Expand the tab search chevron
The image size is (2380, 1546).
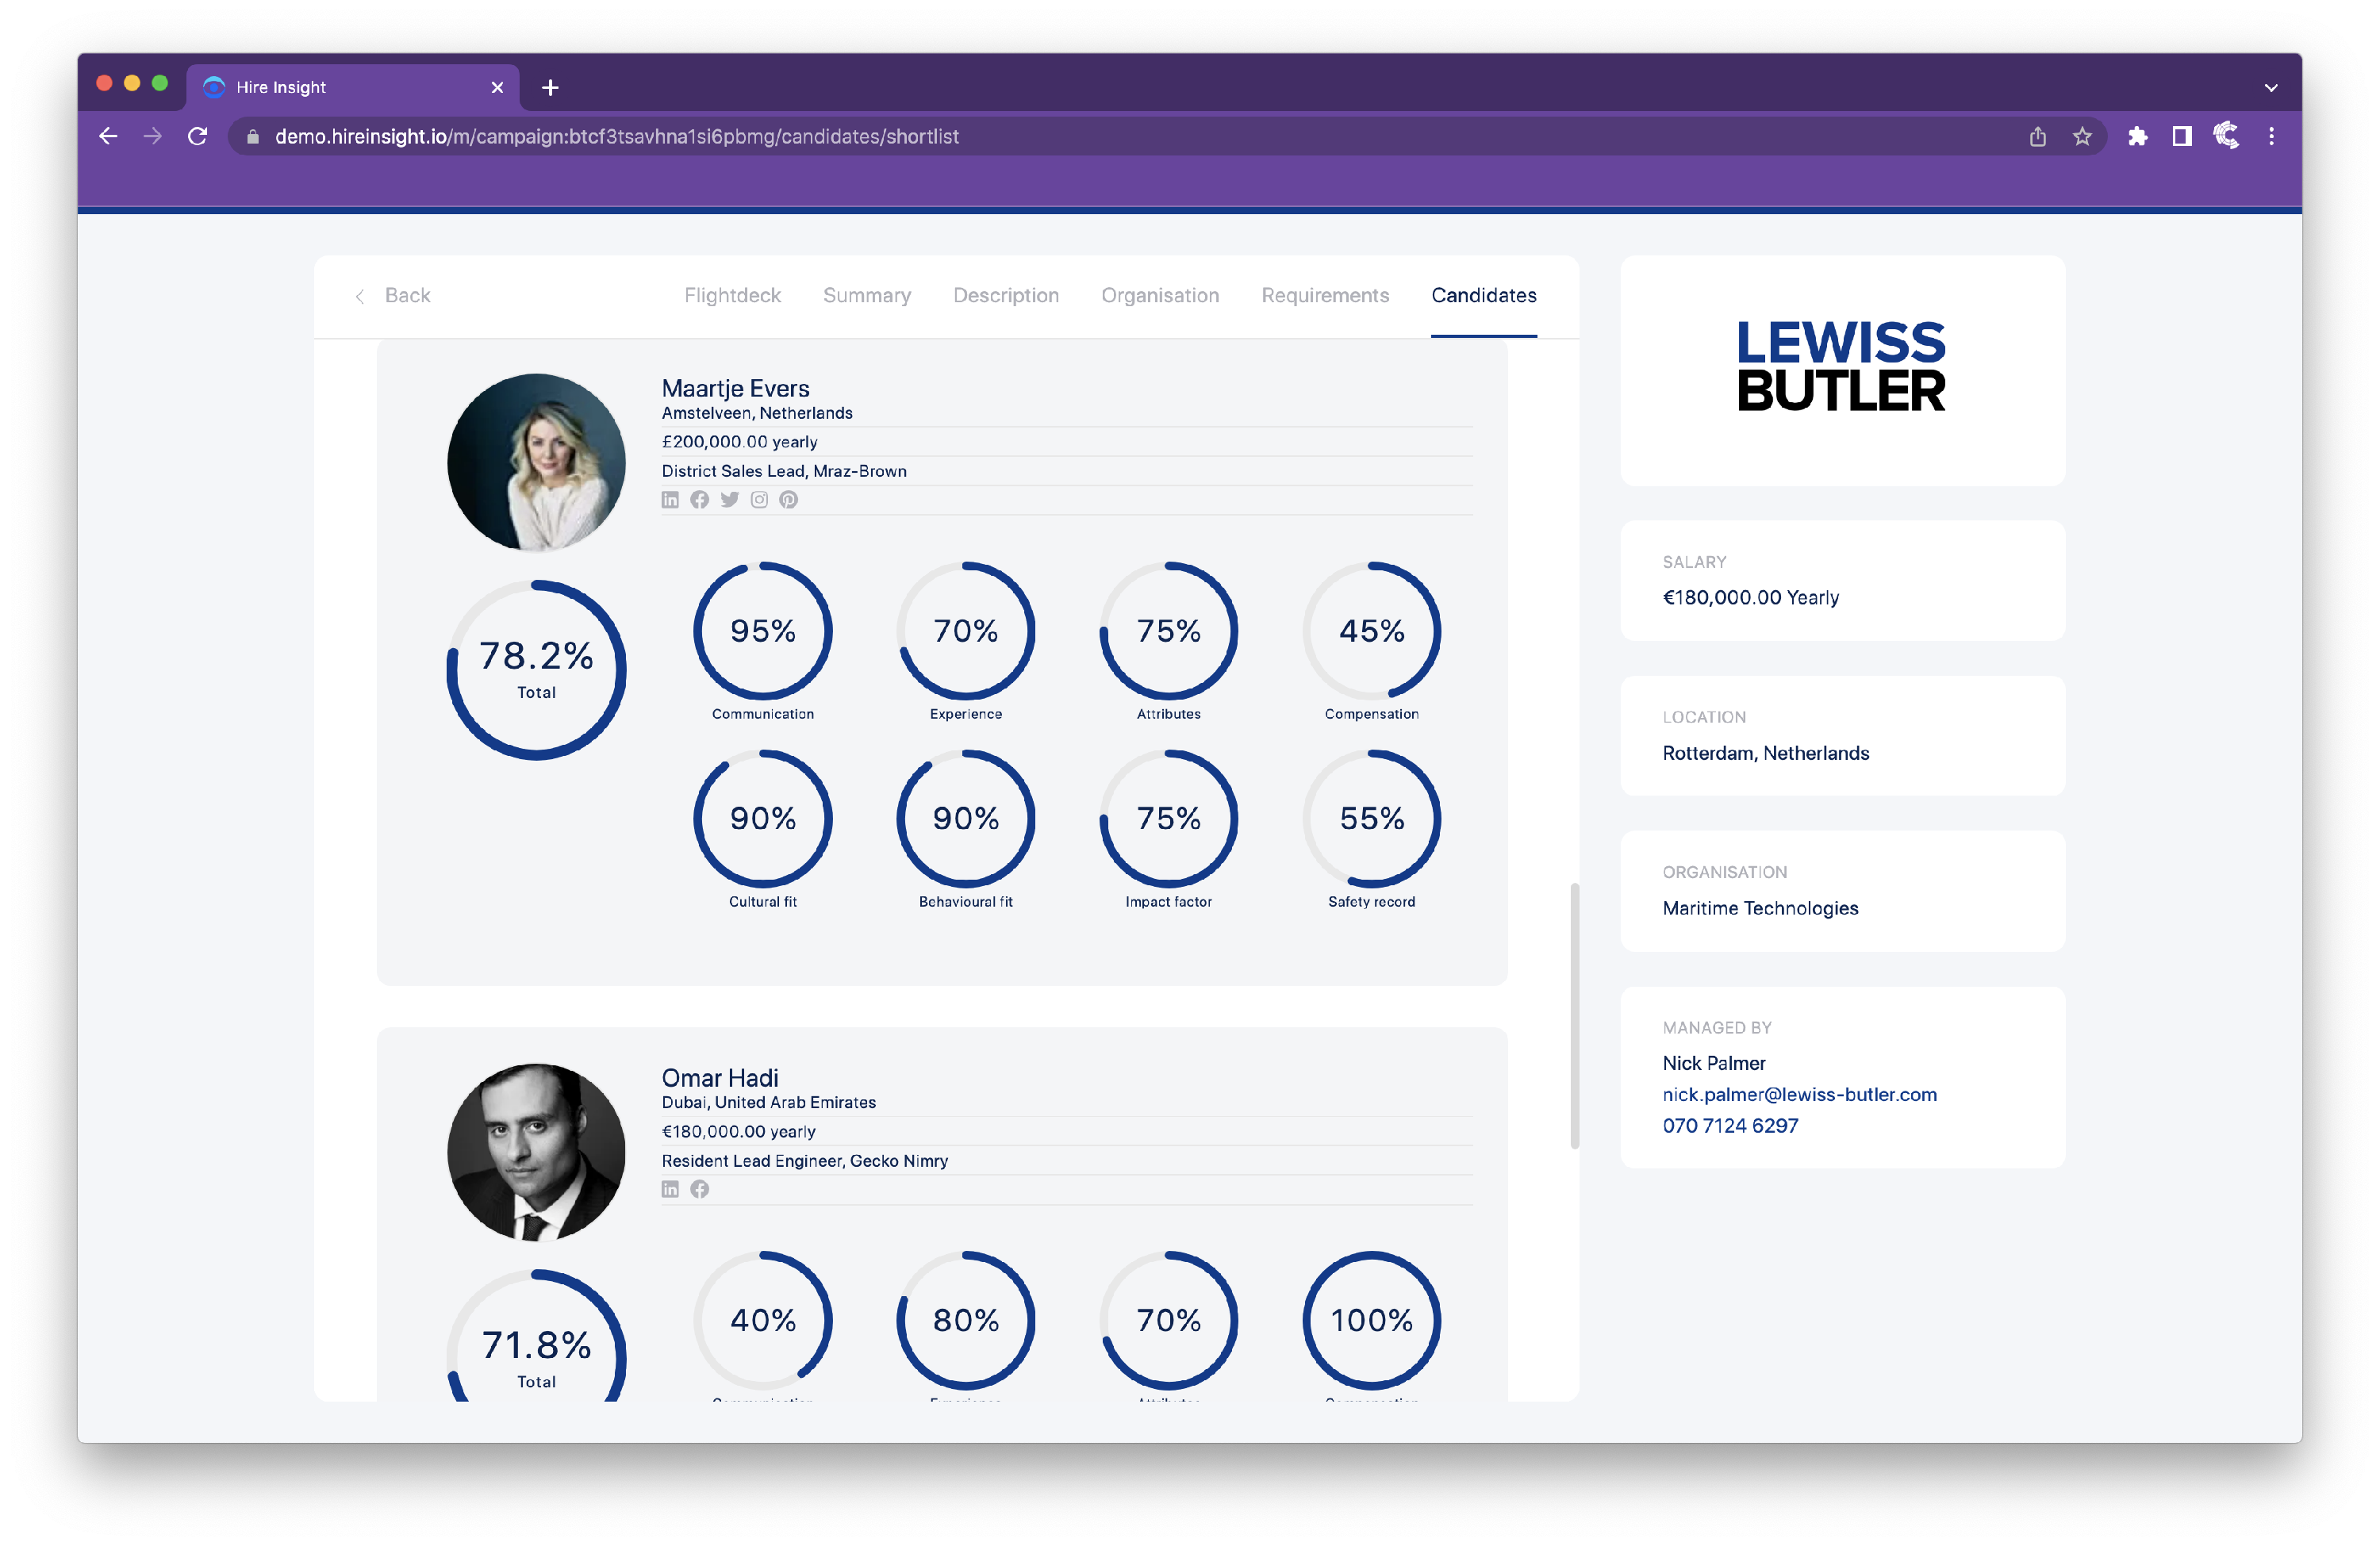tap(2271, 88)
